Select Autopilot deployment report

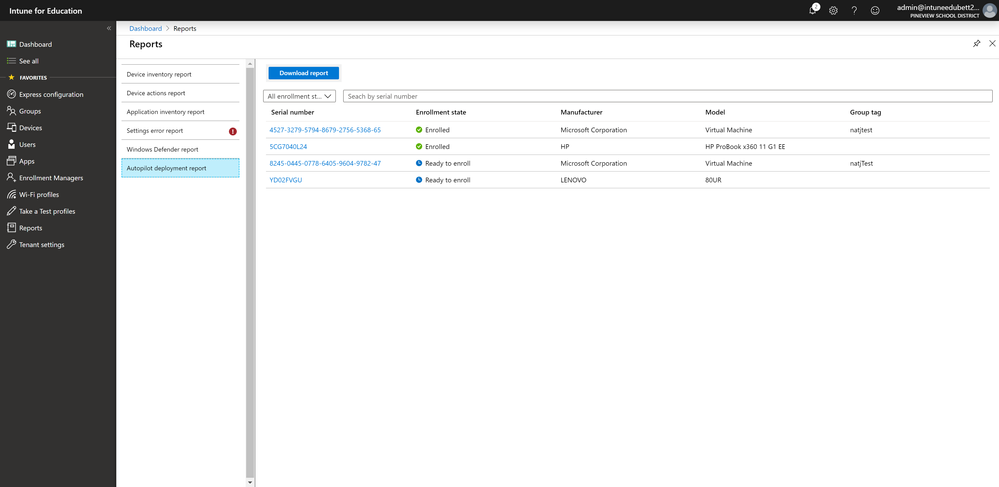(x=180, y=168)
